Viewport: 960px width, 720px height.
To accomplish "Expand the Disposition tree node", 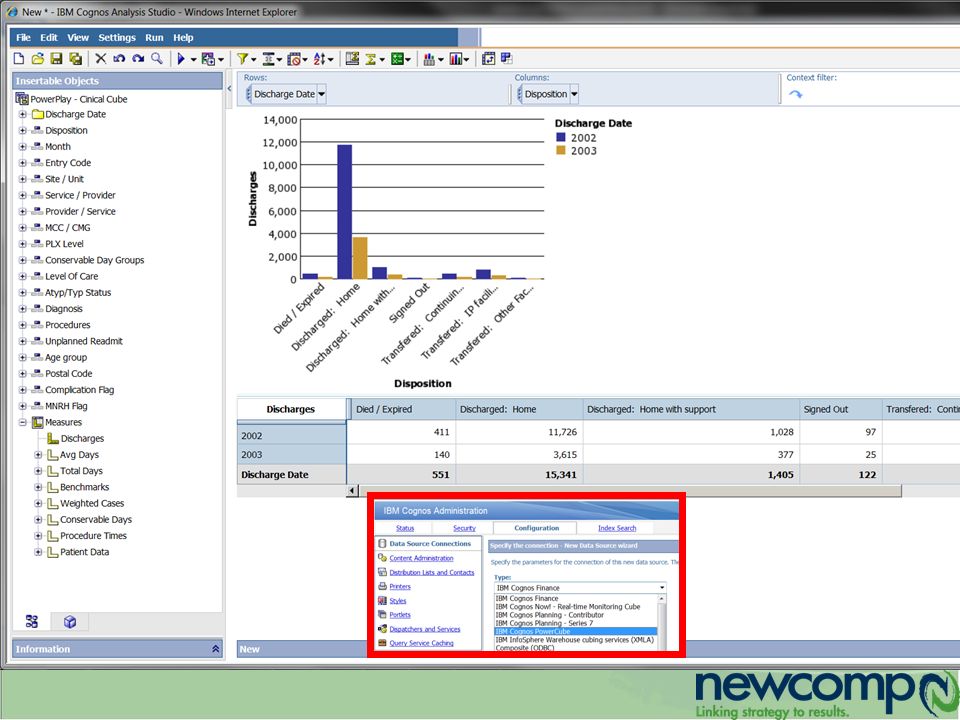I will 23,130.
